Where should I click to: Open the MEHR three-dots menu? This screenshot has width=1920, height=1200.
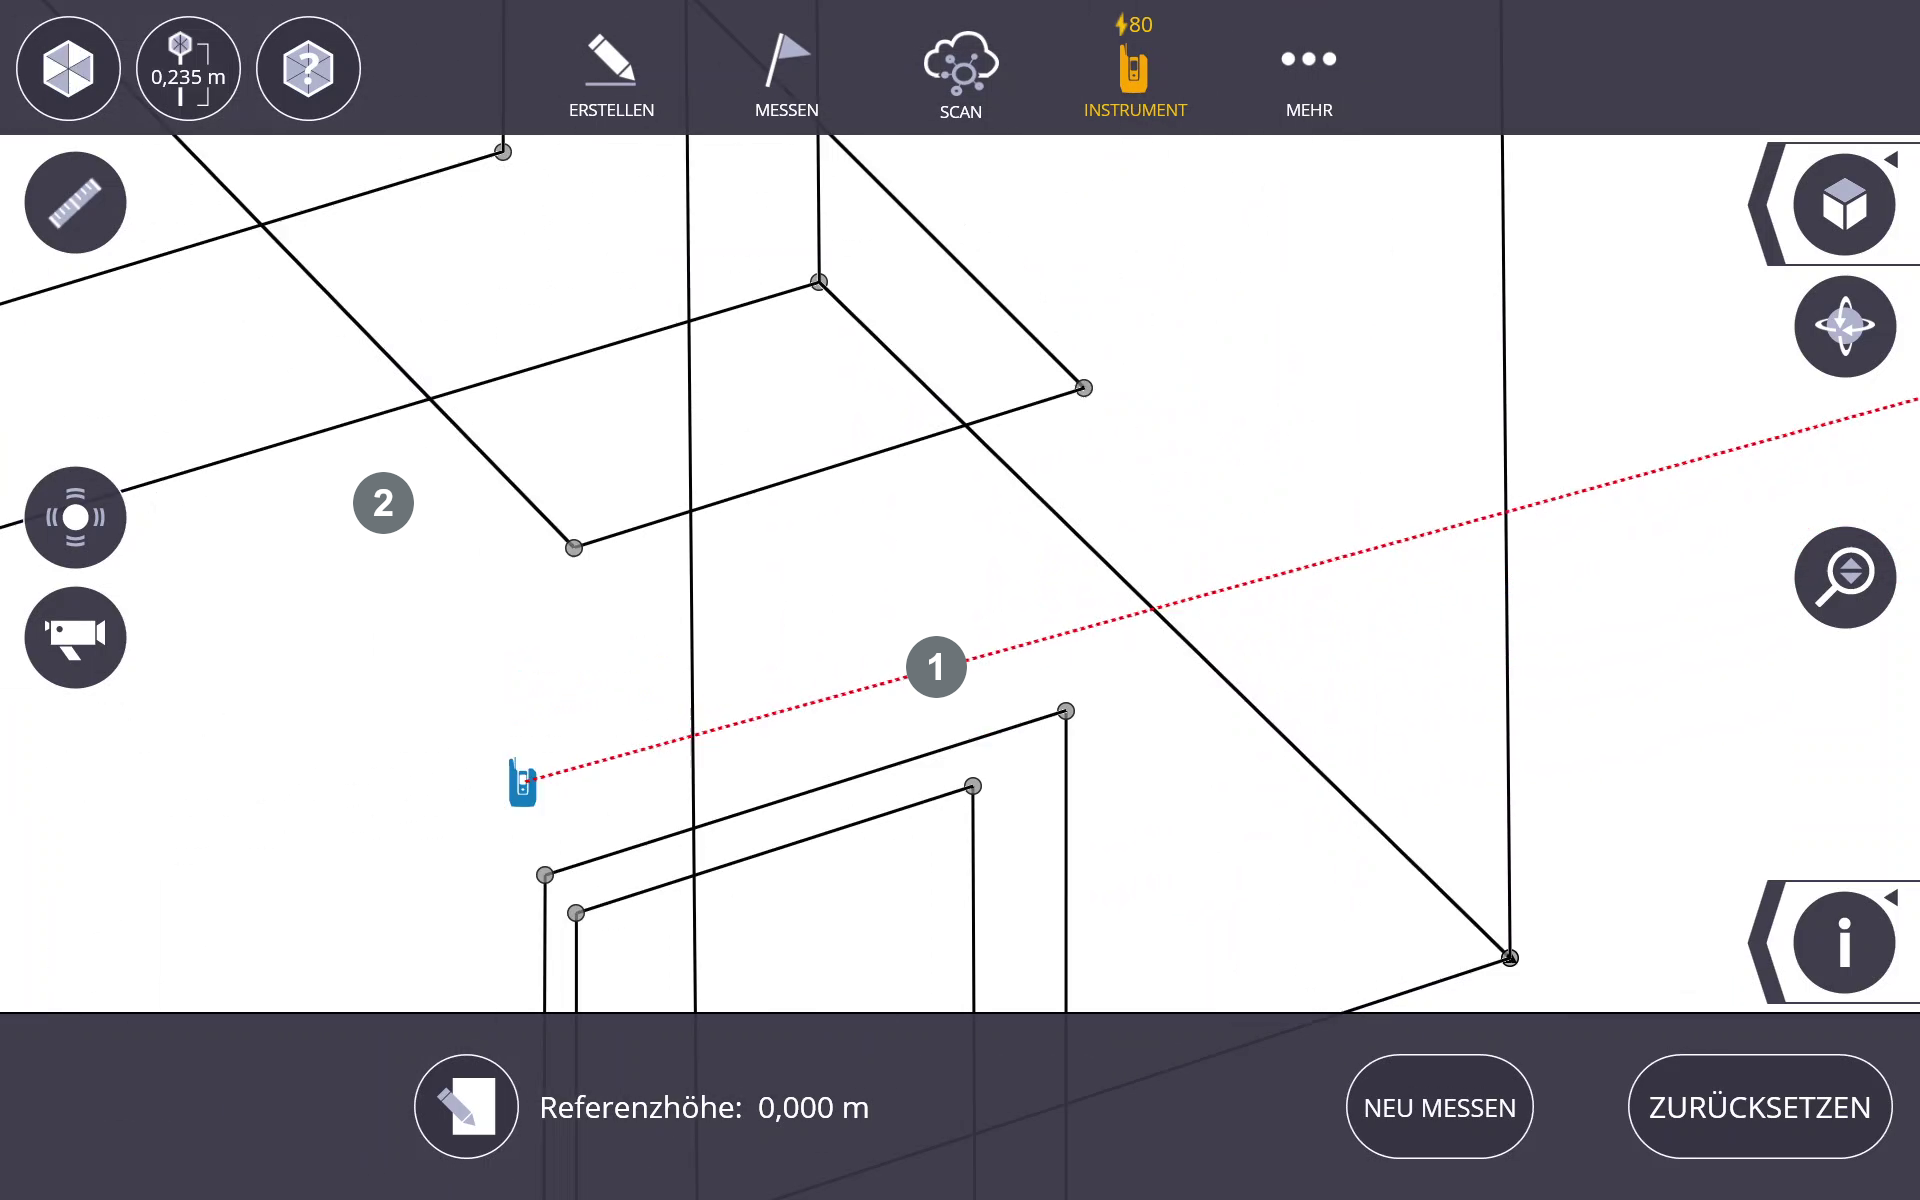[1309, 77]
